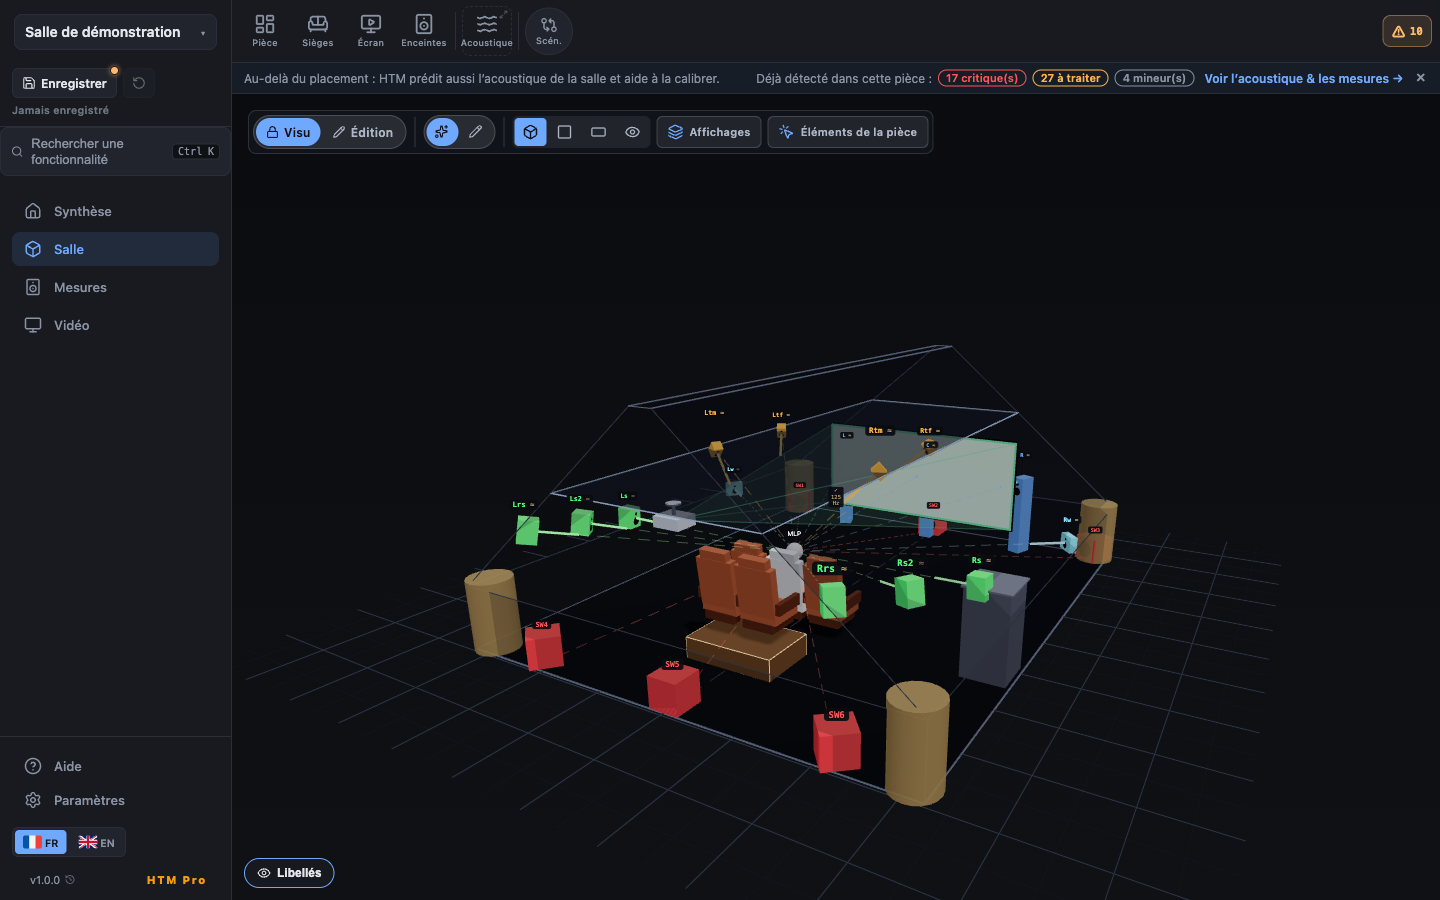Follow Voir l'acoustique & les mesures link

click(x=1303, y=78)
